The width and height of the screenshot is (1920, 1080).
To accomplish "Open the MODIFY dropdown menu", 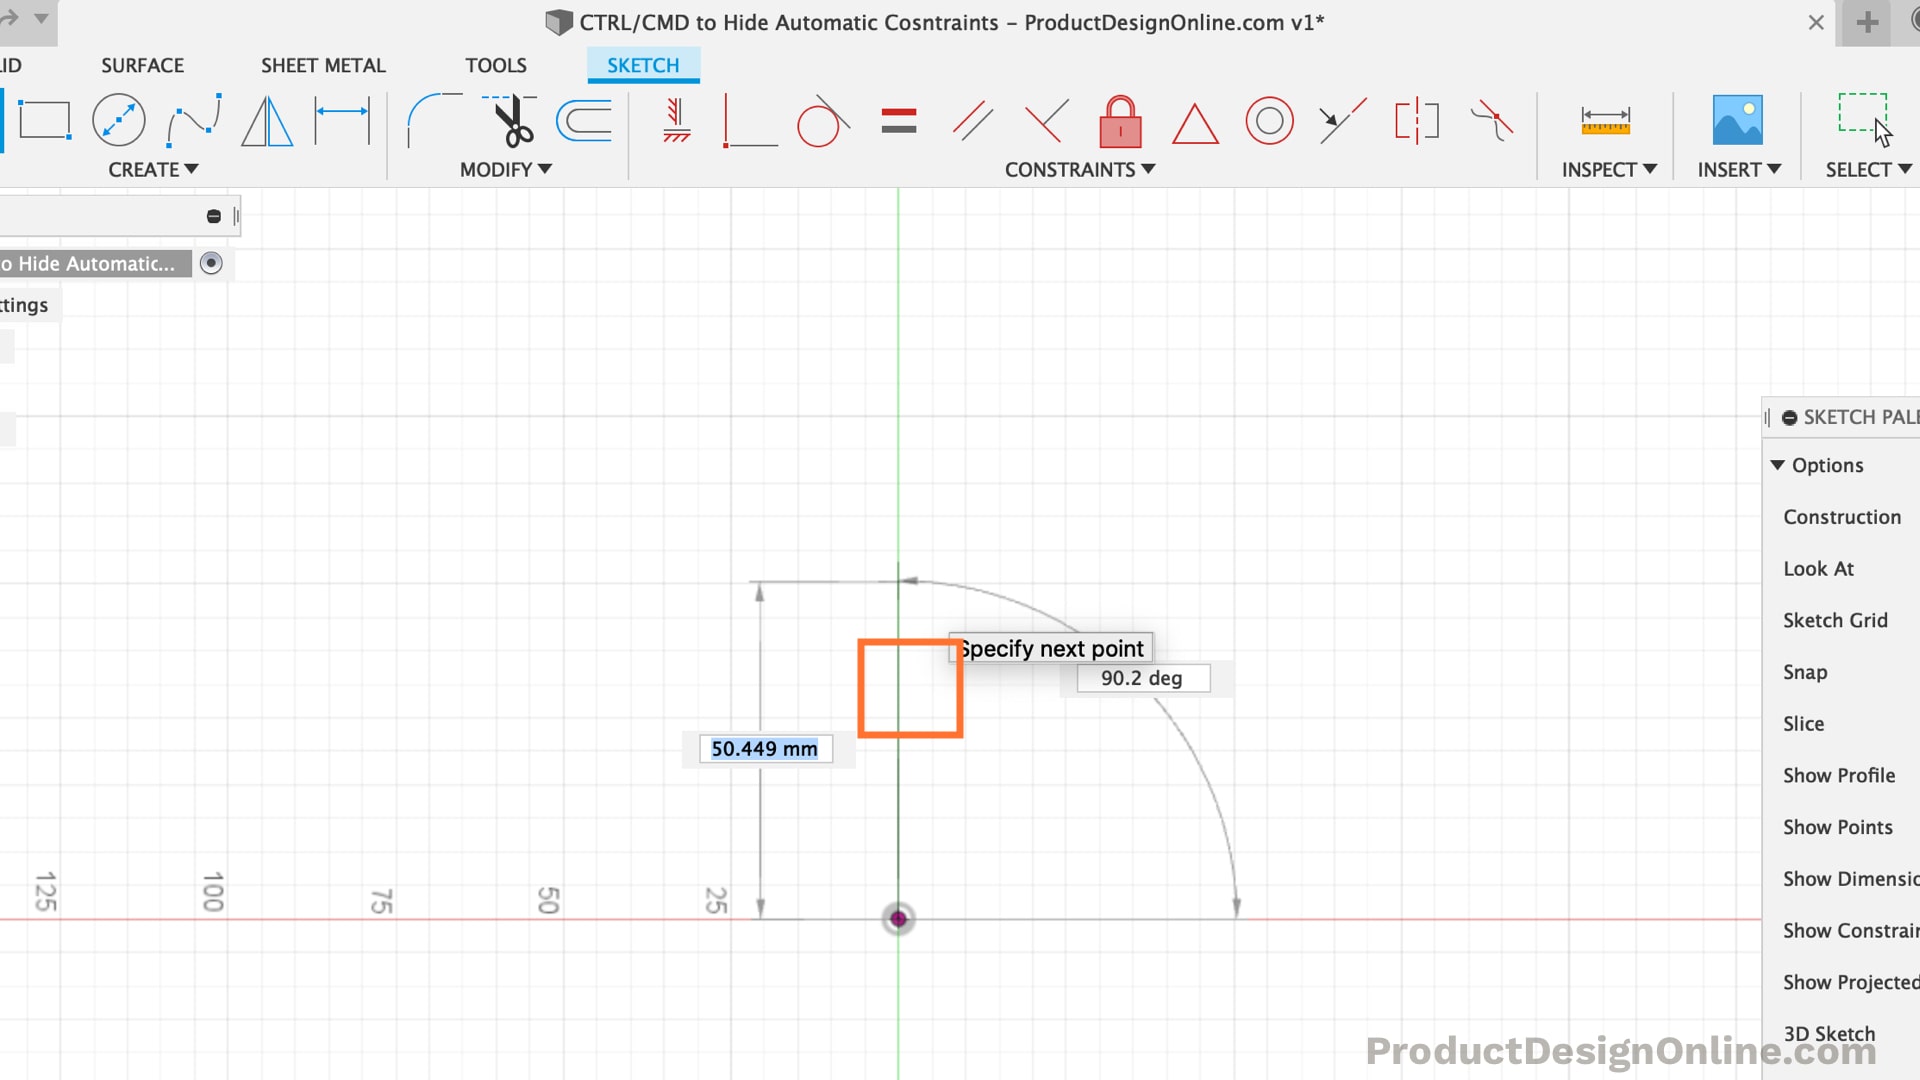I will (506, 170).
